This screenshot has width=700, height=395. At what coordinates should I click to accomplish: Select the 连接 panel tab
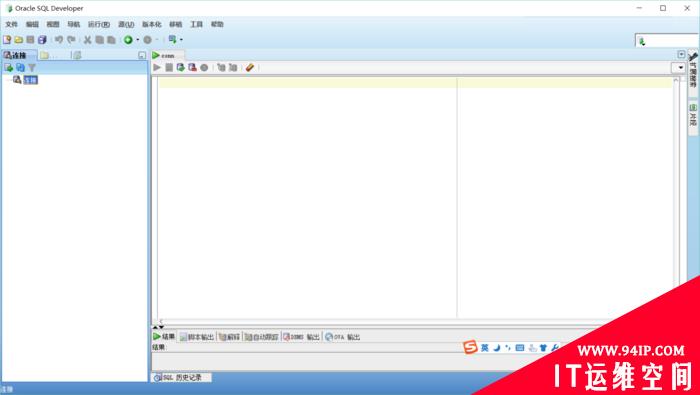(x=18, y=55)
